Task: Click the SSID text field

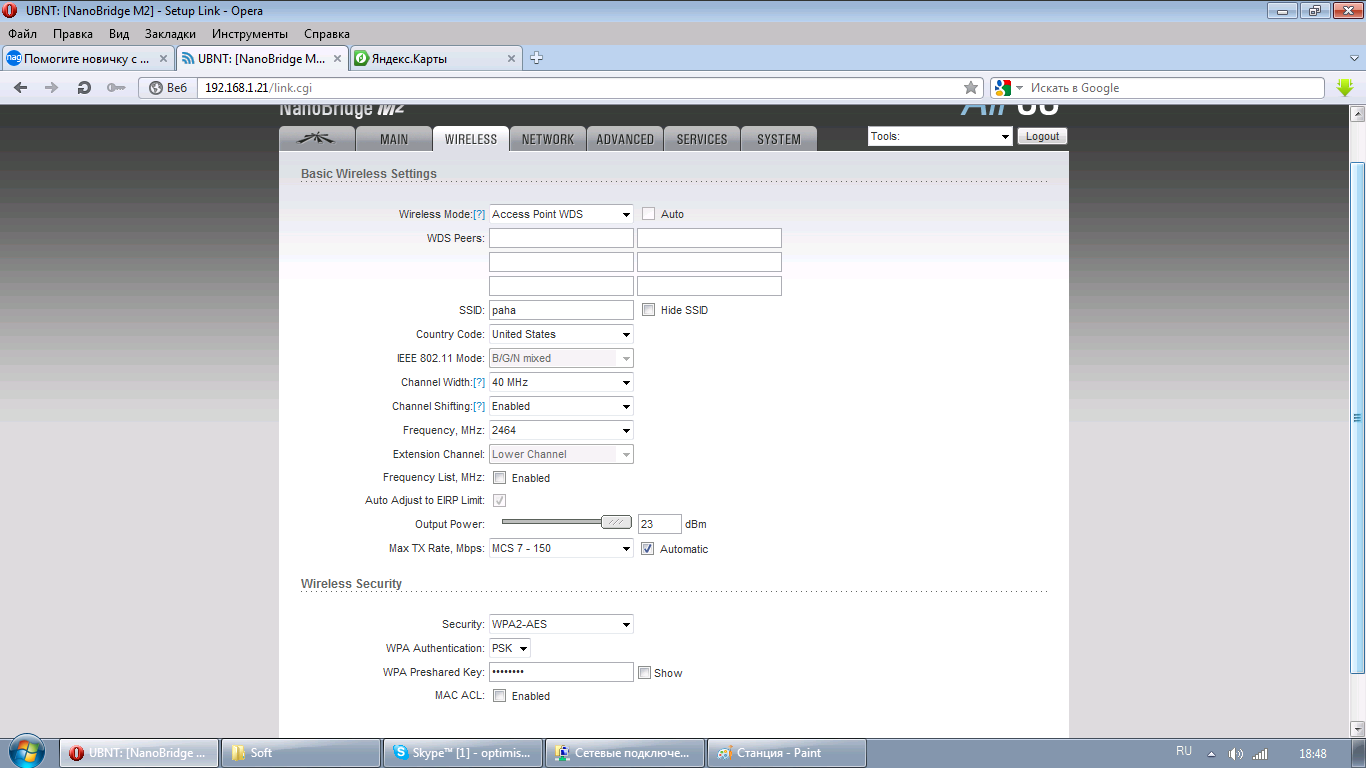Action: pyautogui.click(x=561, y=310)
